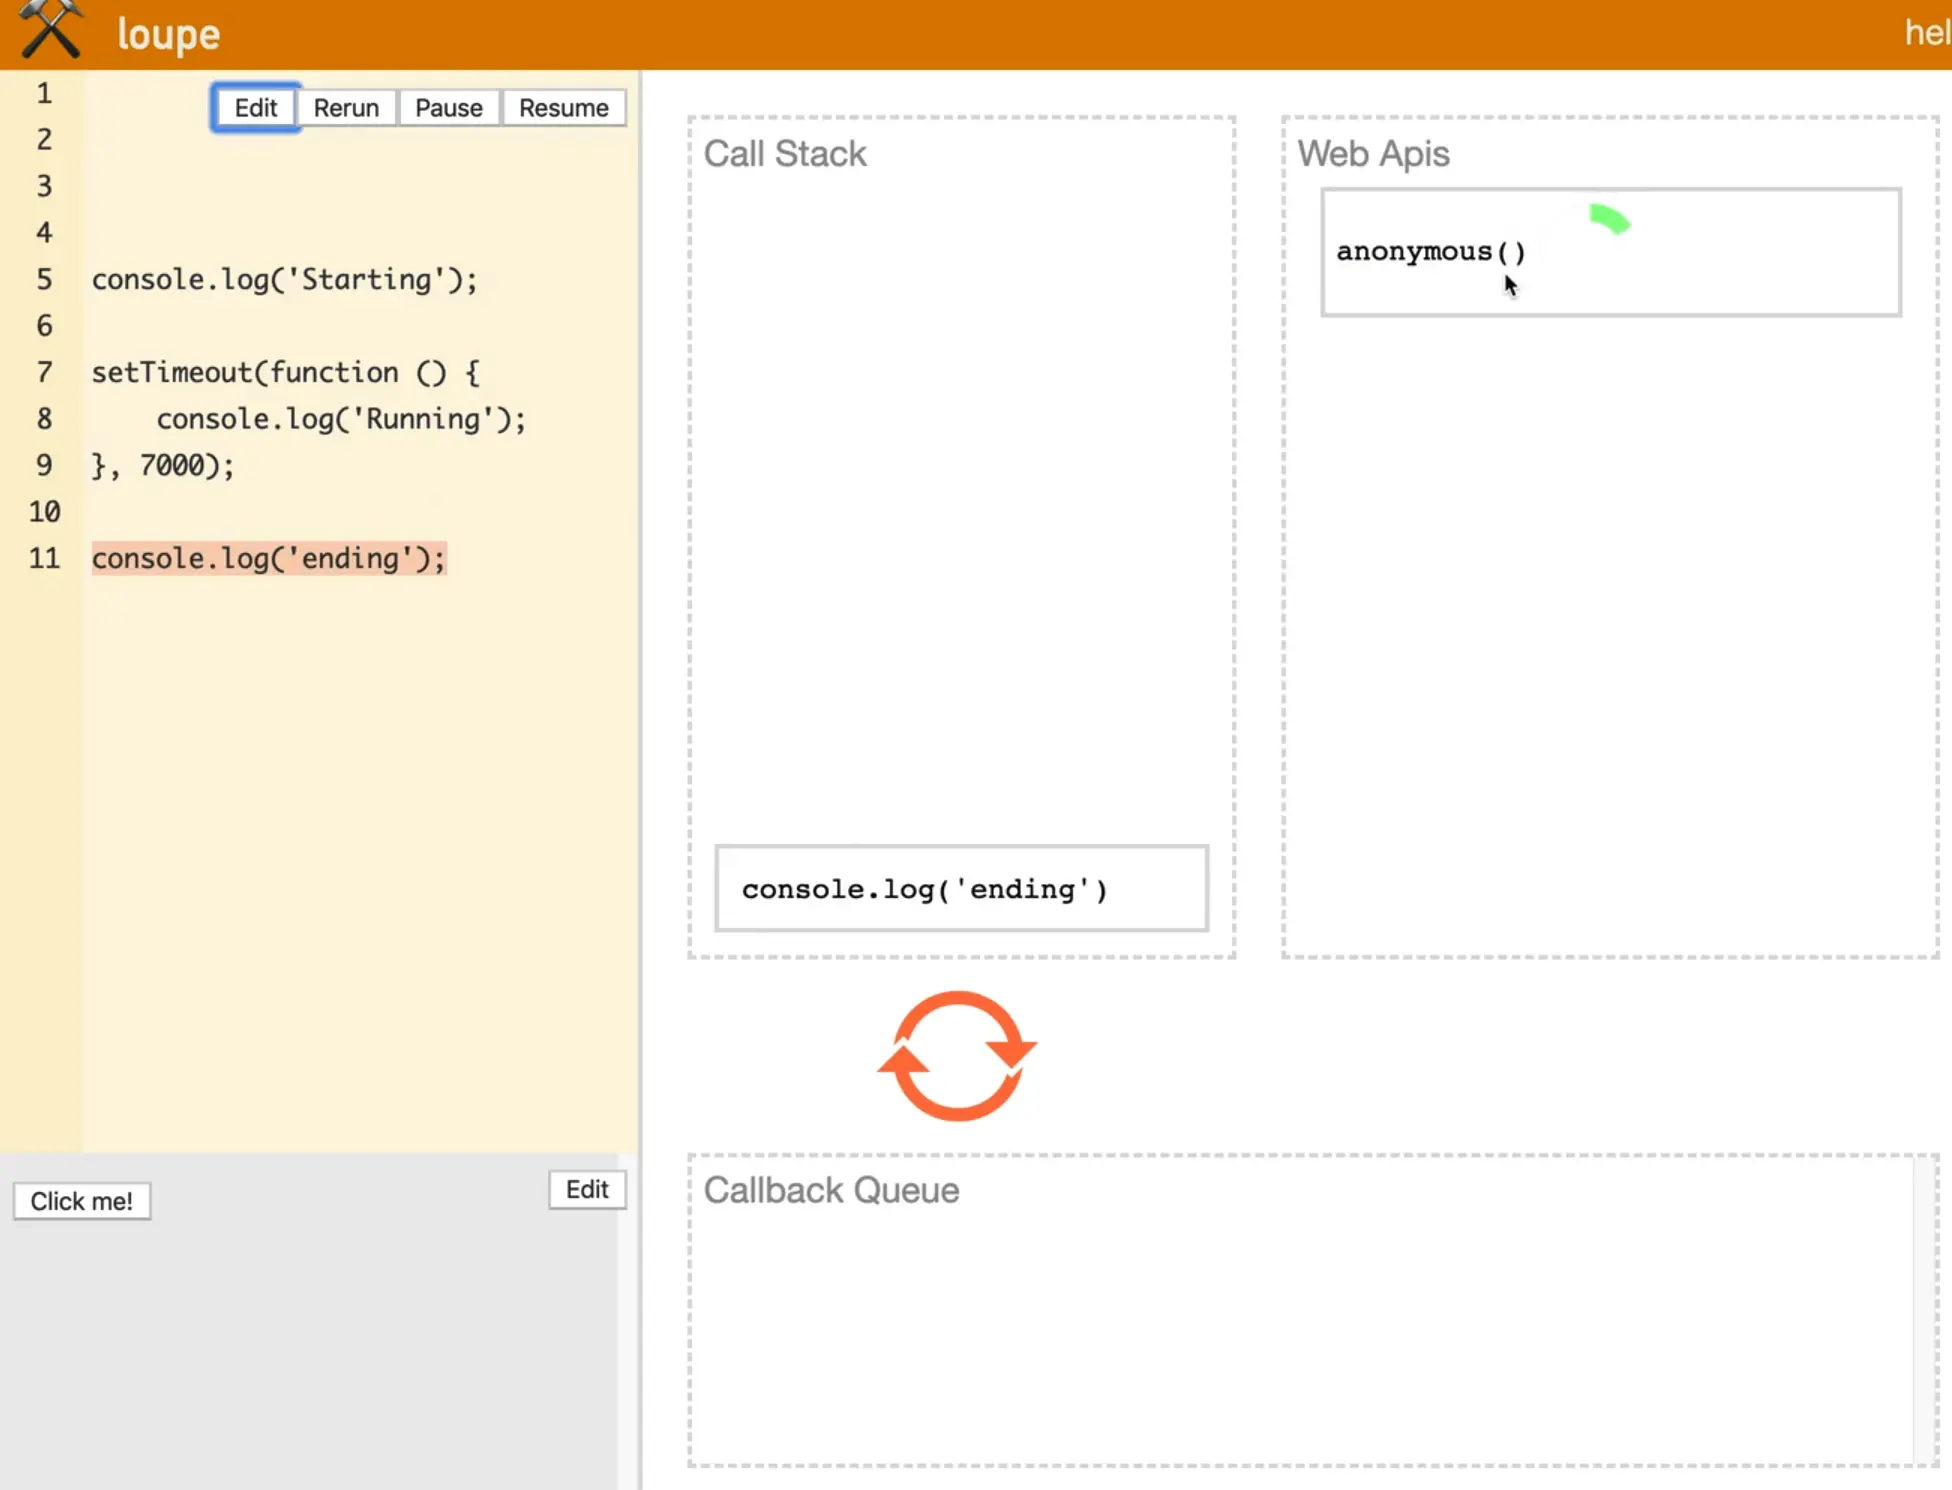Click the green timer indicator in Web Apis

tap(1609, 218)
